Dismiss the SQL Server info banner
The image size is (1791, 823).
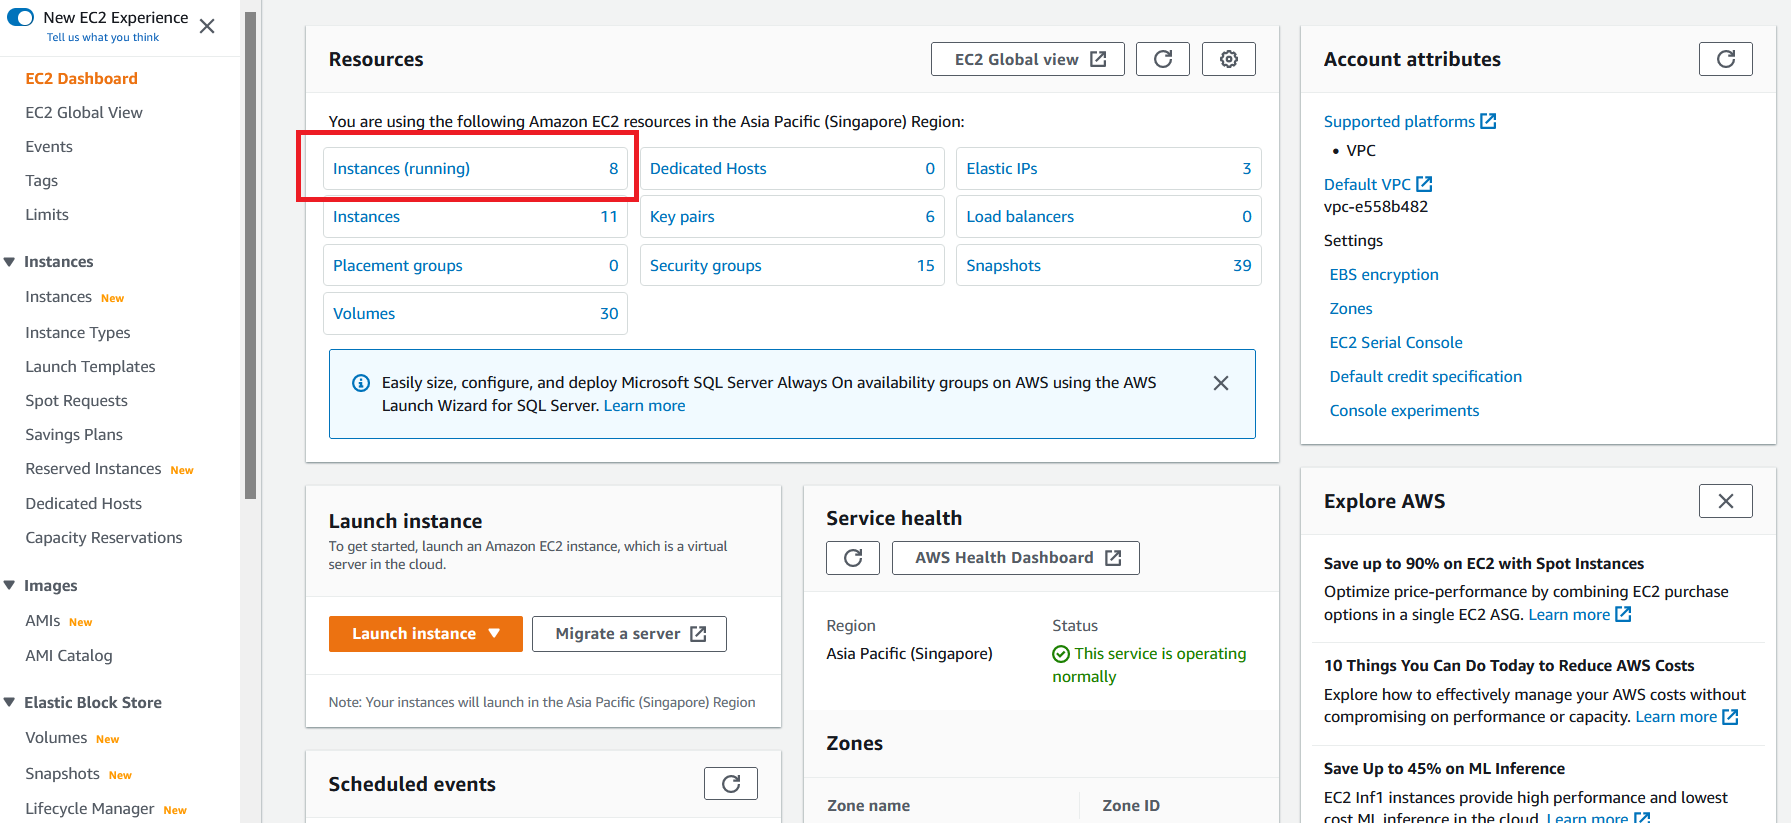(1221, 383)
